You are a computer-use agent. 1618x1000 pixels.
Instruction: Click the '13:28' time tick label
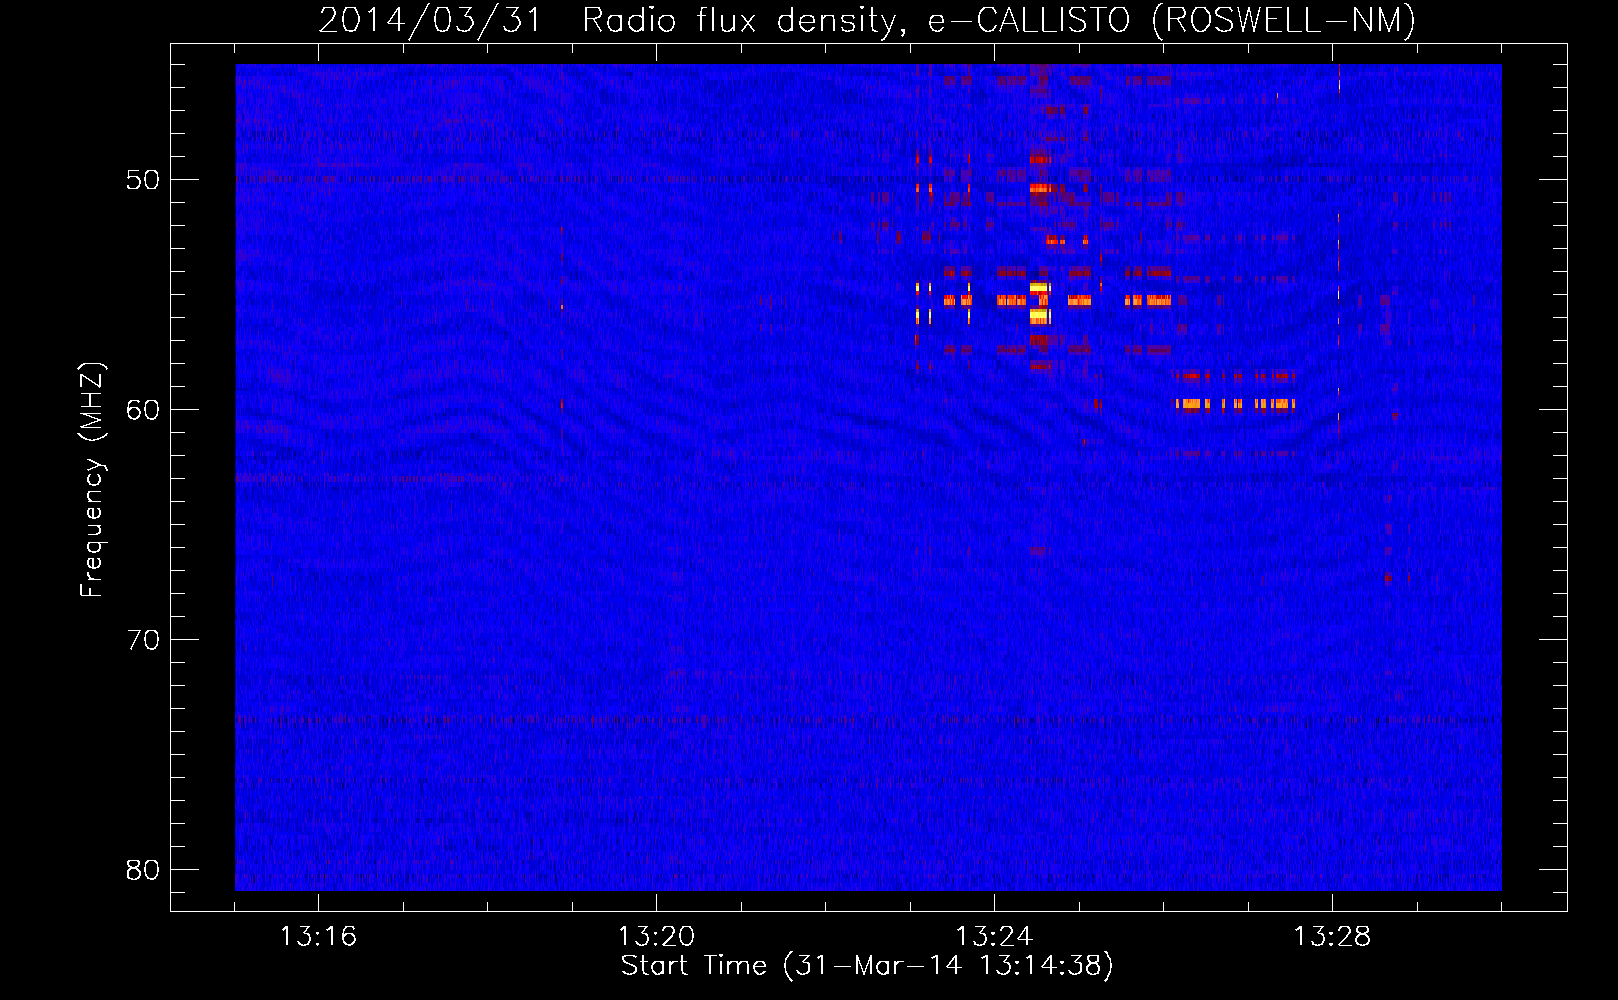(1332, 937)
